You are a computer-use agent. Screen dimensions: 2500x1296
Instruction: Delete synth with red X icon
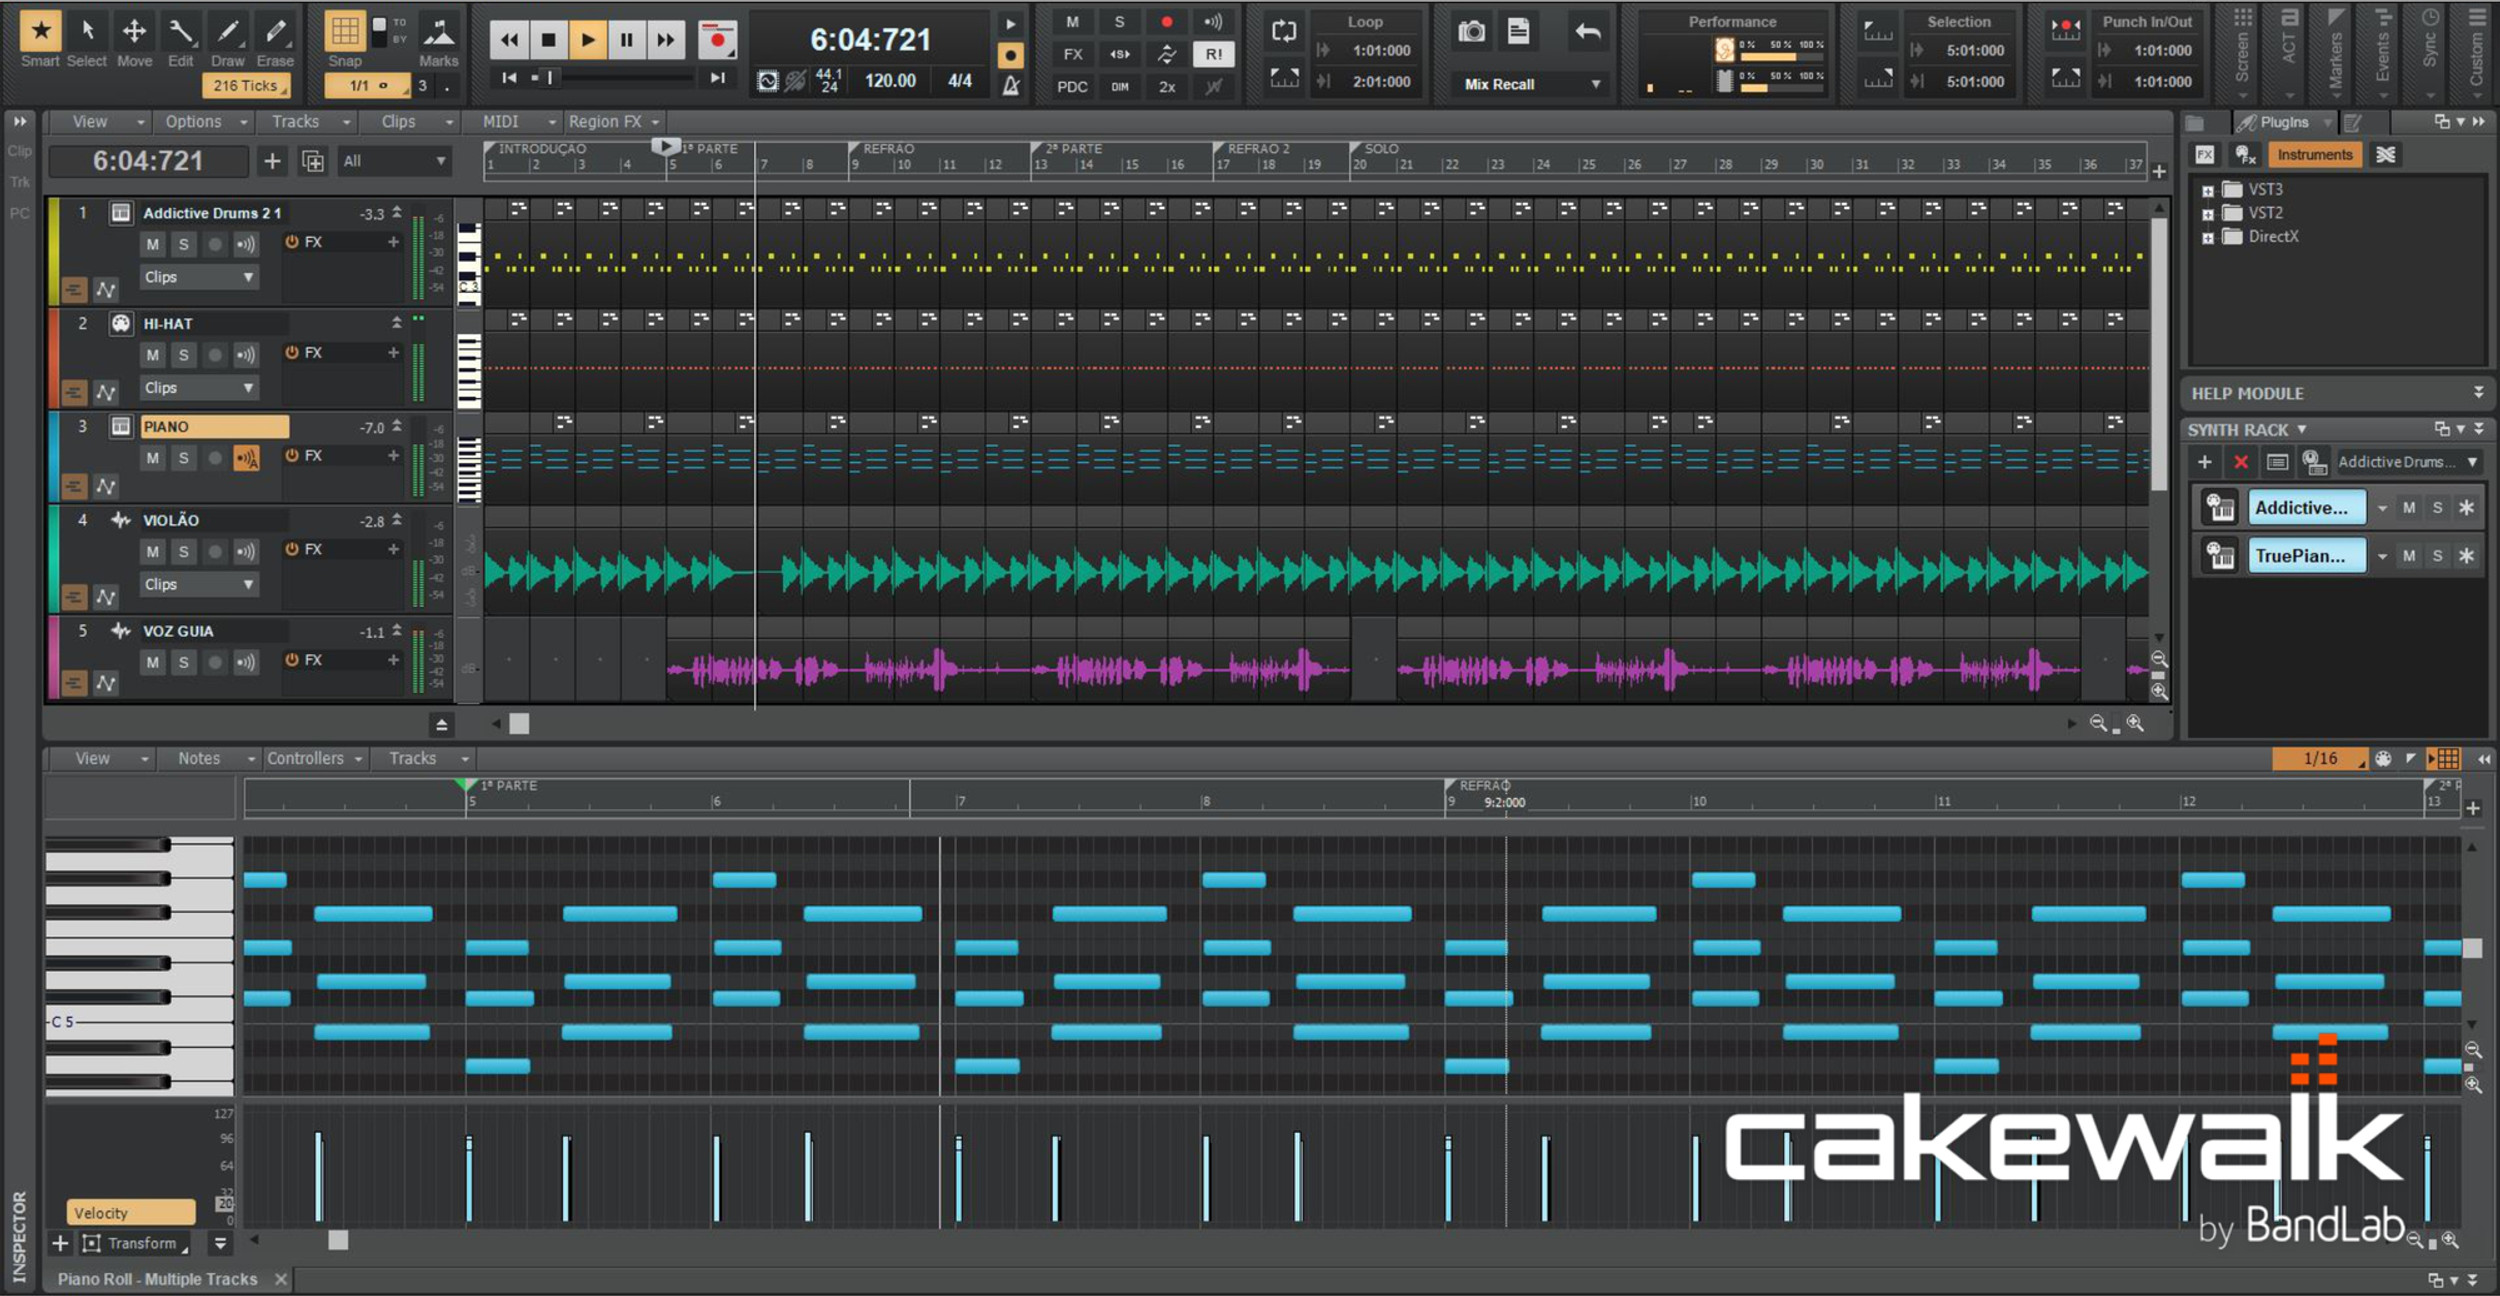(x=2241, y=462)
